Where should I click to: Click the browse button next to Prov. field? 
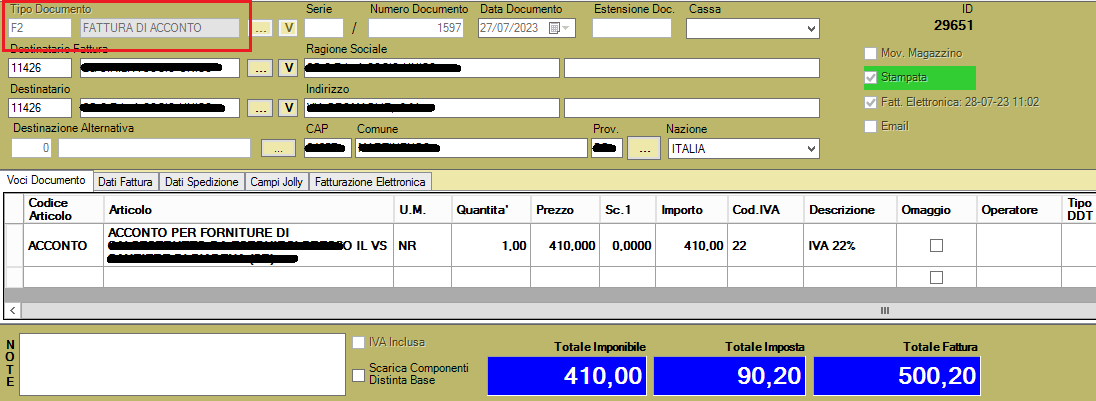tap(644, 148)
